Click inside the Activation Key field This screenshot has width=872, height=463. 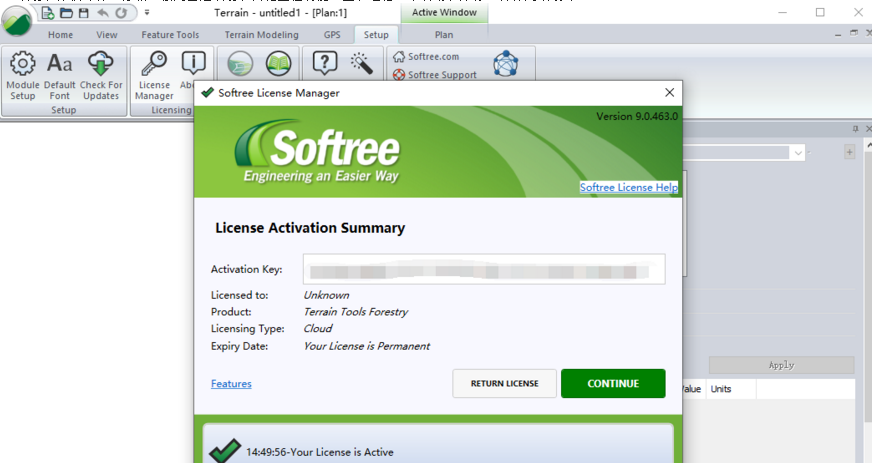coord(484,269)
